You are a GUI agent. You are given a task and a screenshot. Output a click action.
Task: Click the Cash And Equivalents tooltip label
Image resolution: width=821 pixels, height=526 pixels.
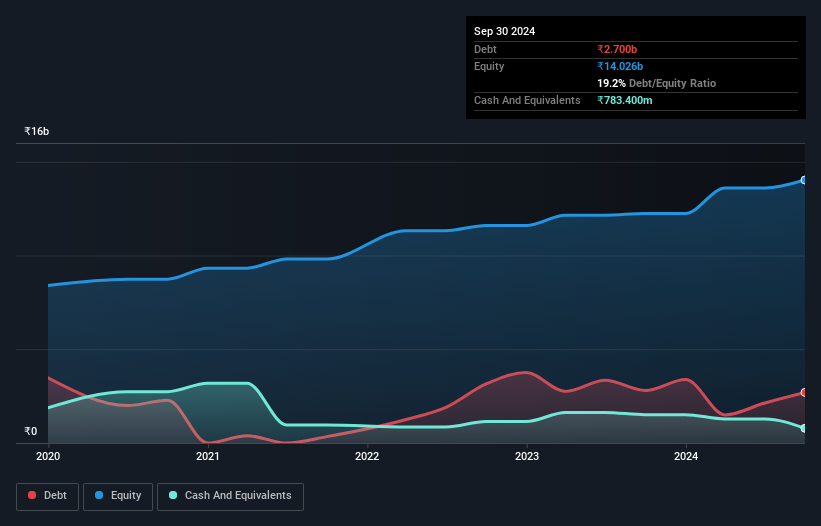(x=527, y=100)
